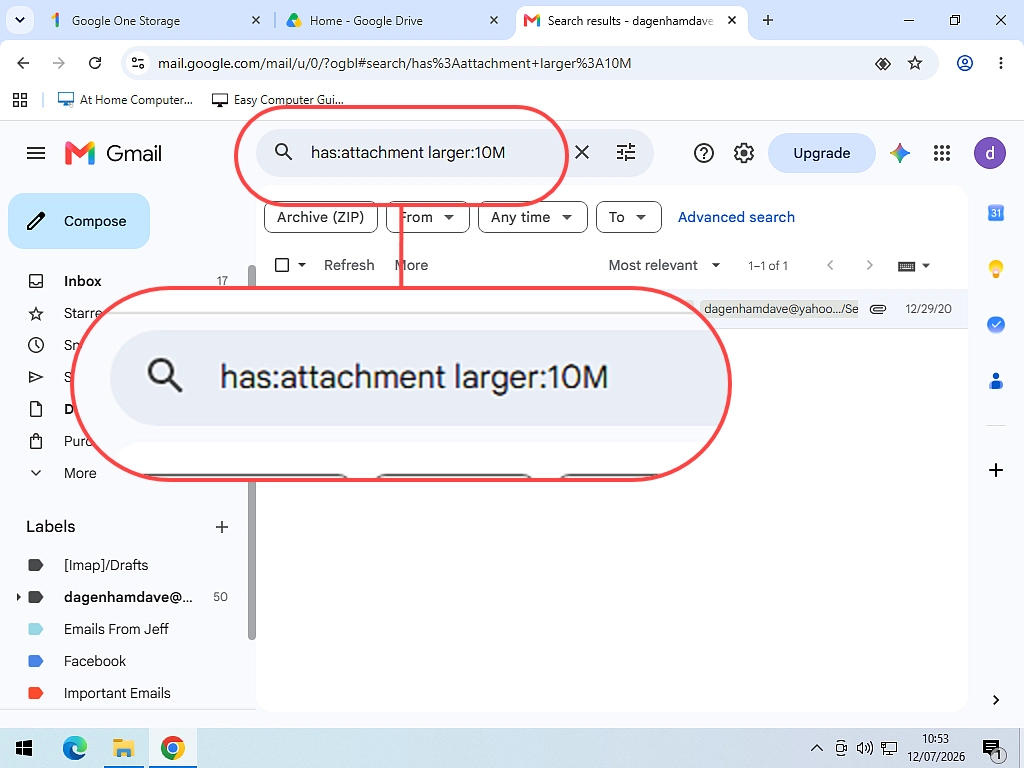Bookmark this tab star icon
This screenshot has width=1024, height=768.
coord(915,63)
